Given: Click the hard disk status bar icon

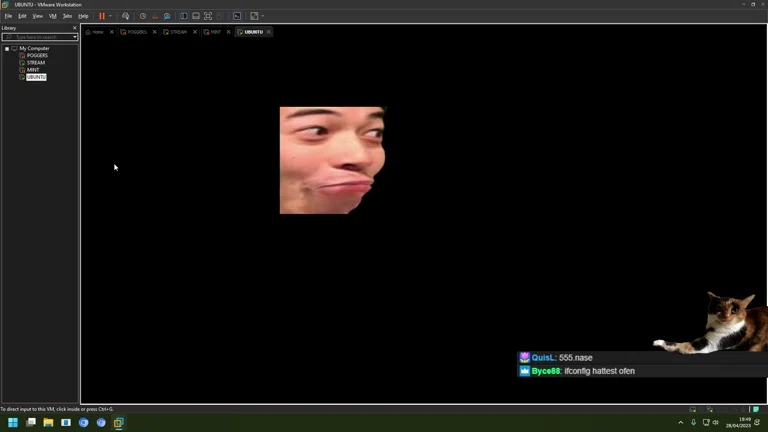Looking at the screenshot, I should point(693,409).
